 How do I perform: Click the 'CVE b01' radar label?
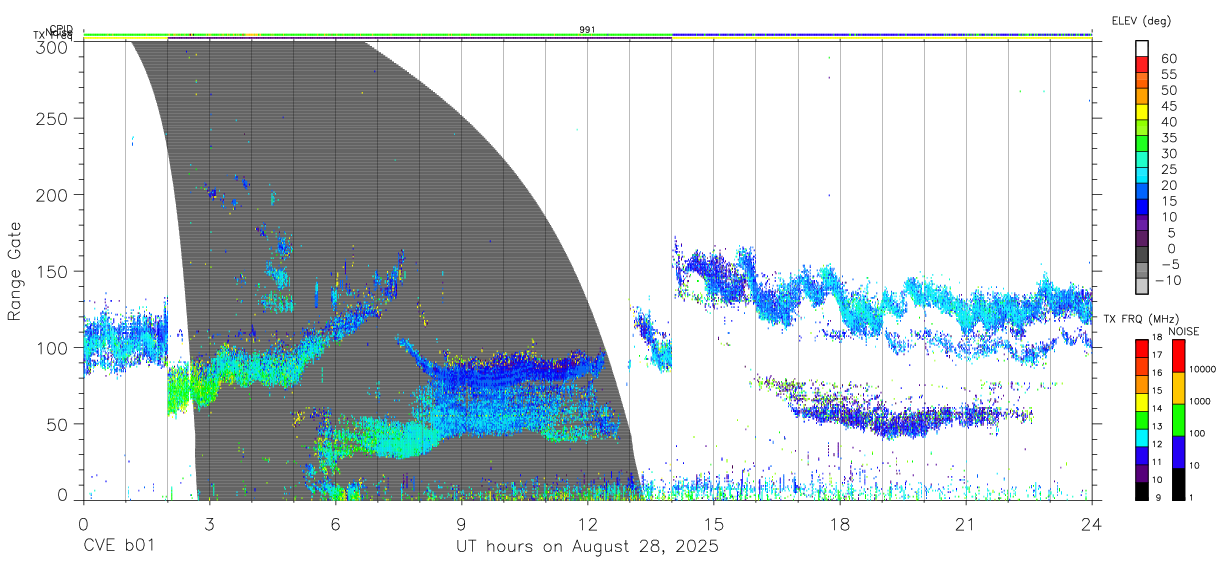pos(118,547)
